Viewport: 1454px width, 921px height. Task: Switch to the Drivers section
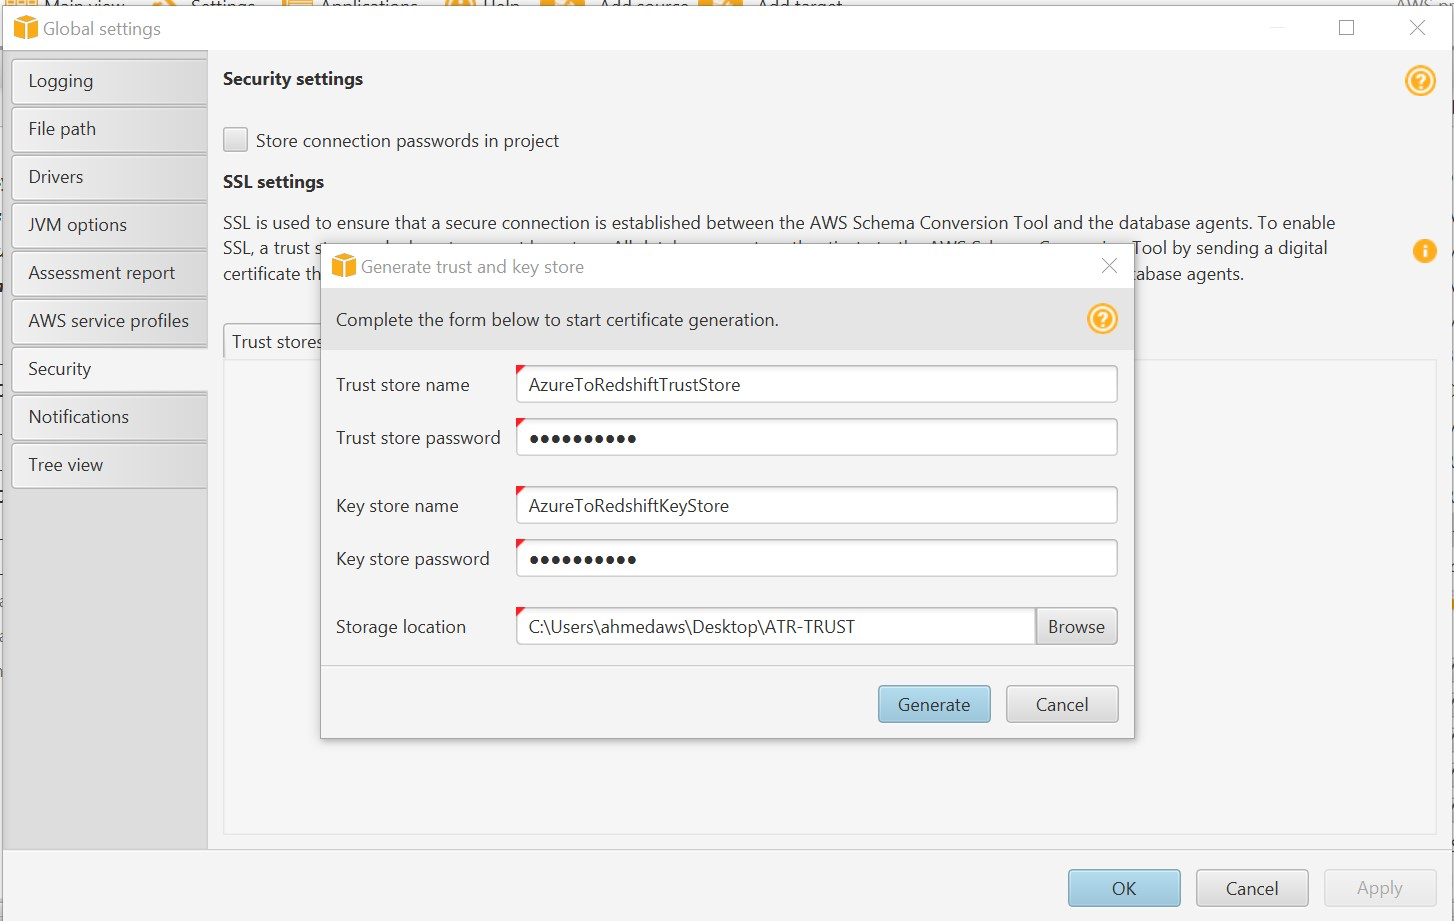click(x=109, y=177)
